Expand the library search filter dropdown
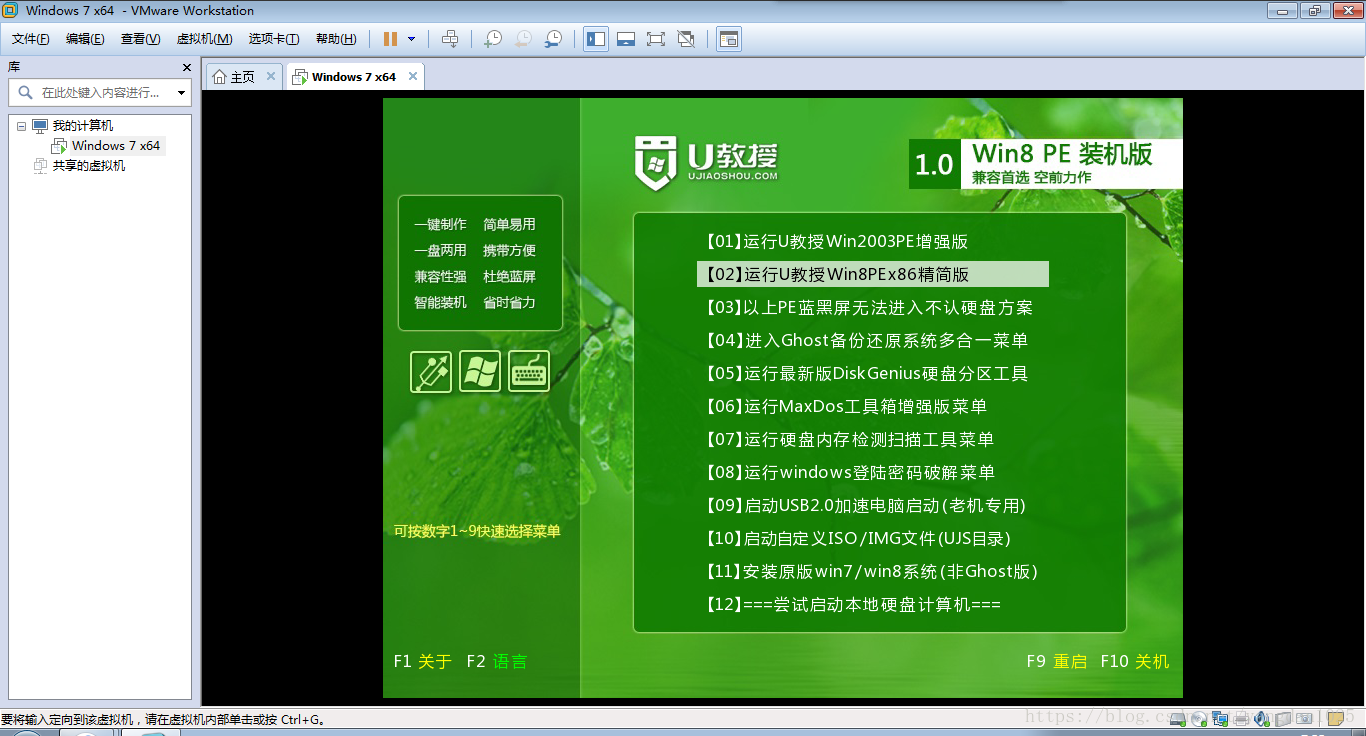This screenshot has width=1366, height=736. coord(181,93)
